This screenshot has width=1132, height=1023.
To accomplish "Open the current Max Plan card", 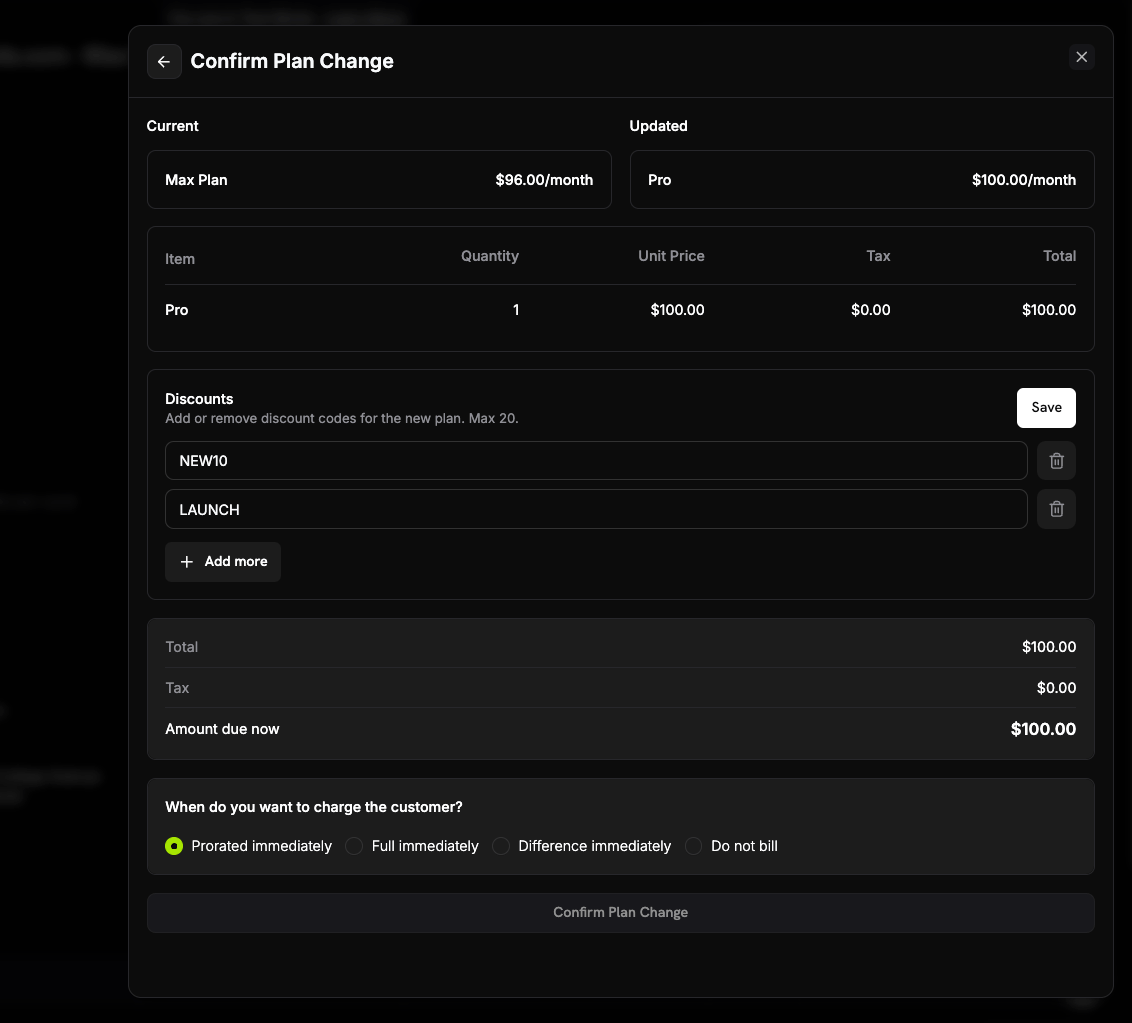I will point(379,180).
